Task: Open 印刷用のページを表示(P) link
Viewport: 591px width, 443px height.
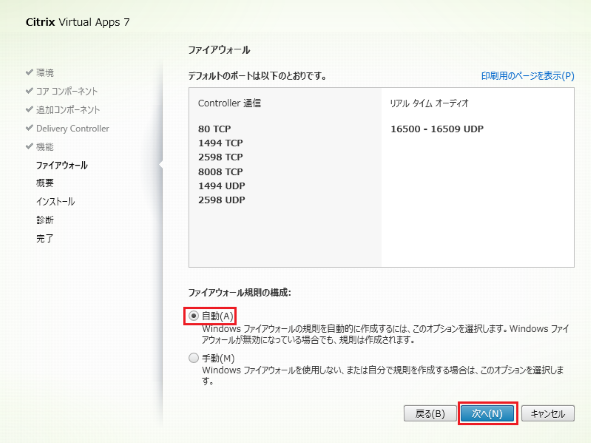Action: coord(528,76)
